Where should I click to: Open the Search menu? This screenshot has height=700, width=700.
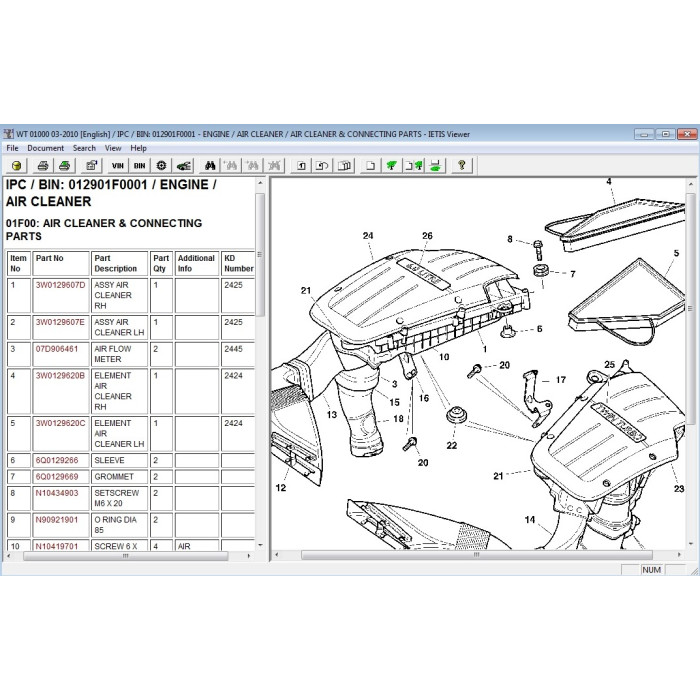(84, 148)
